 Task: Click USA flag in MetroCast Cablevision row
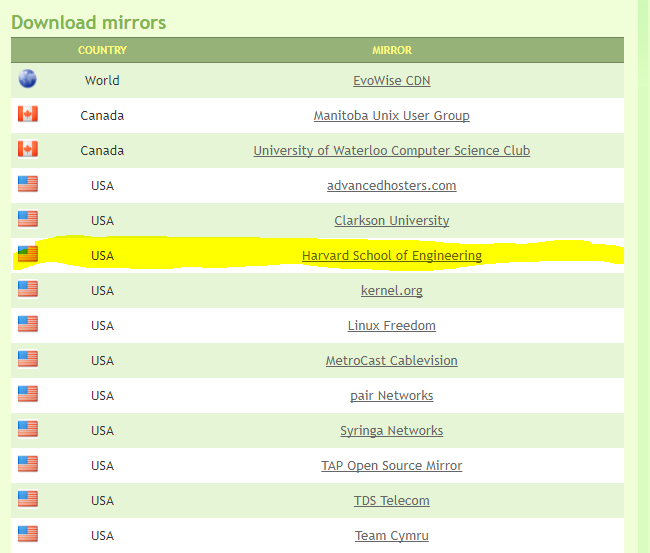coord(28,359)
